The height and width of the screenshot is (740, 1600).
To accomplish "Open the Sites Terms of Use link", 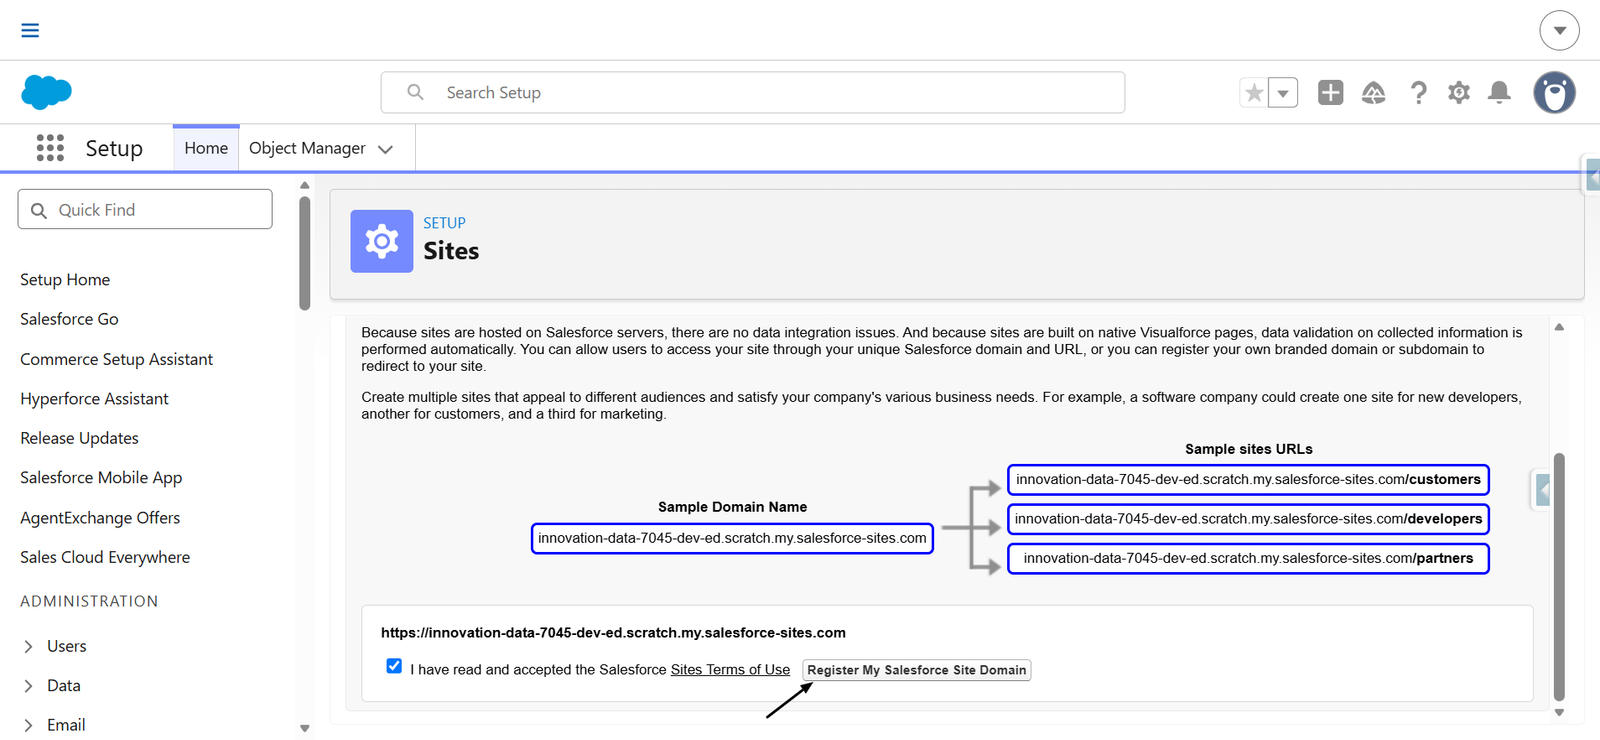I will (730, 670).
